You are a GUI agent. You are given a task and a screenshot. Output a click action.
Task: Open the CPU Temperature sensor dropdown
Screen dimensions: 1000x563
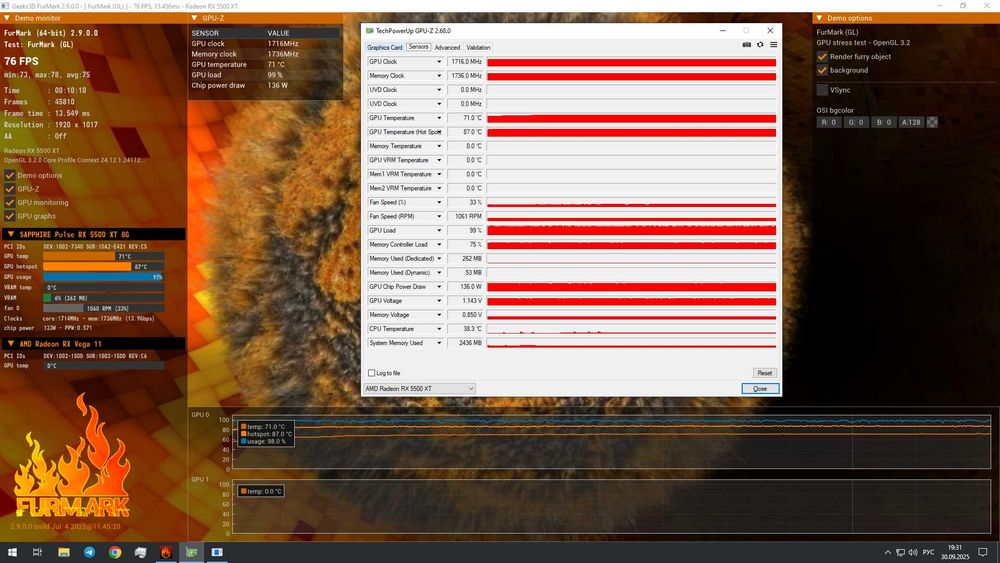[439, 329]
